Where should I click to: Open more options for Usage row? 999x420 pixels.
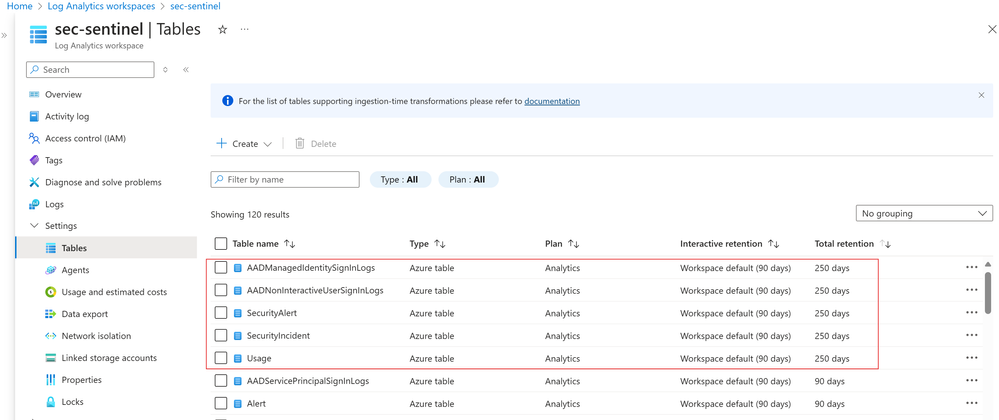click(x=972, y=358)
